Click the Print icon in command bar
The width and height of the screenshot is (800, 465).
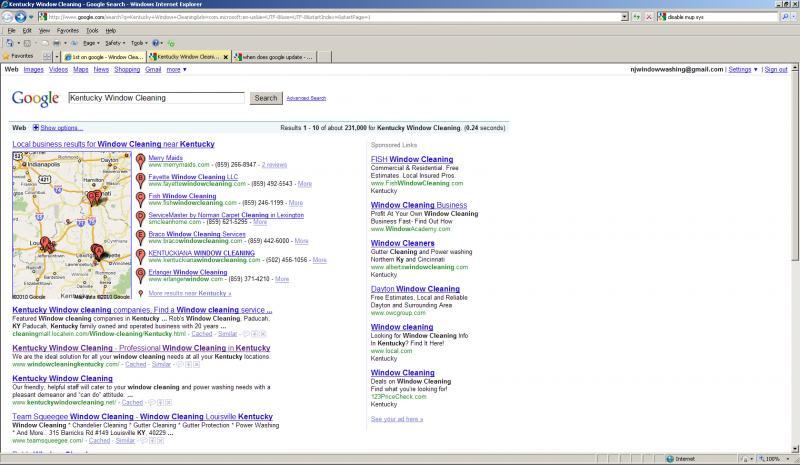point(57,43)
